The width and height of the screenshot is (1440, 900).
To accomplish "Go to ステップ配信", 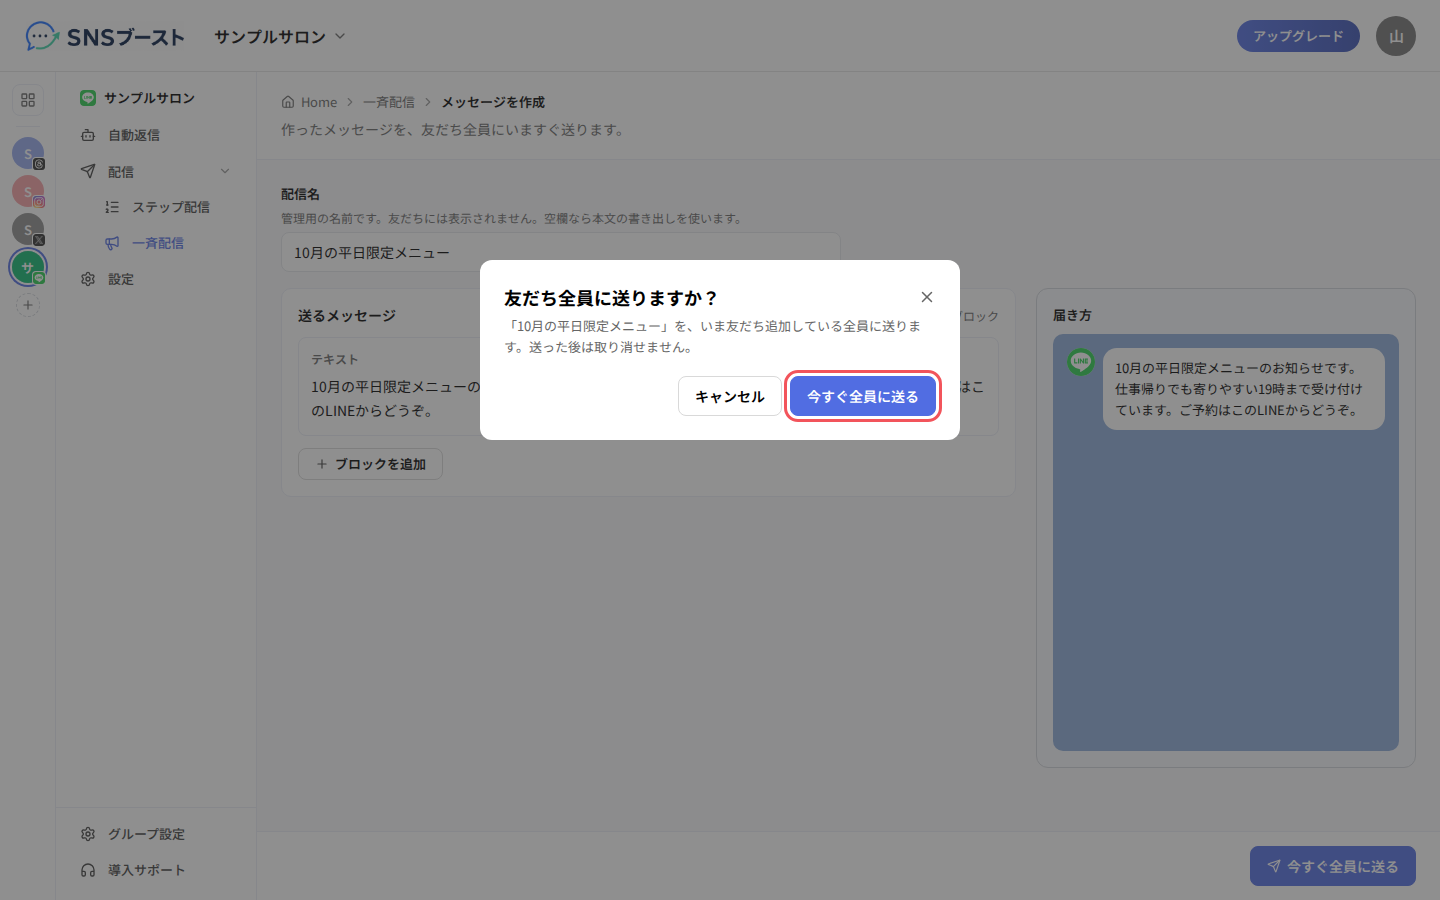I will [x=168, y=207].
